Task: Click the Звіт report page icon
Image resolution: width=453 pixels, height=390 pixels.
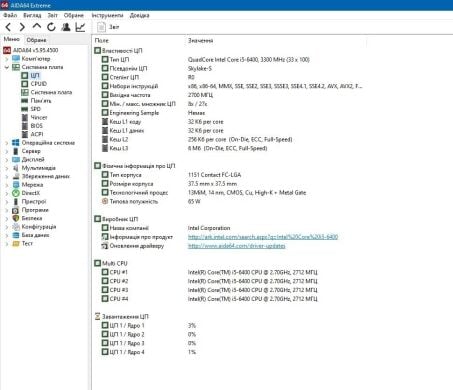Action: (x=101, y=27)
